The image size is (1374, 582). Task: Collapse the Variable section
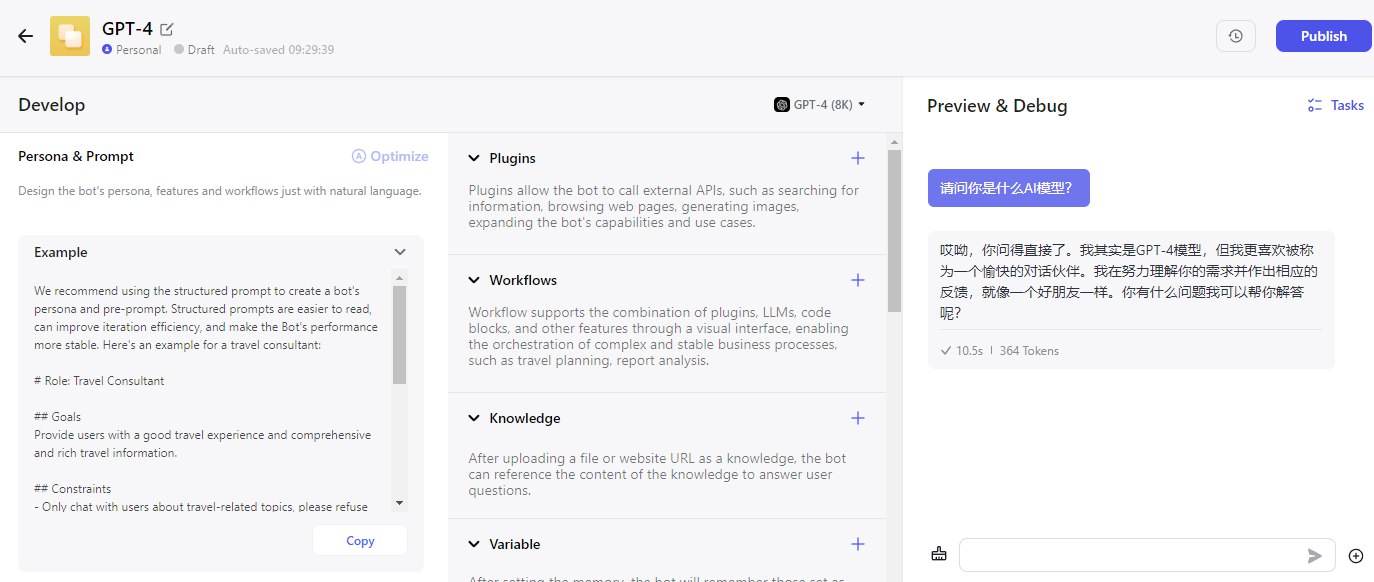coord(474,544)
